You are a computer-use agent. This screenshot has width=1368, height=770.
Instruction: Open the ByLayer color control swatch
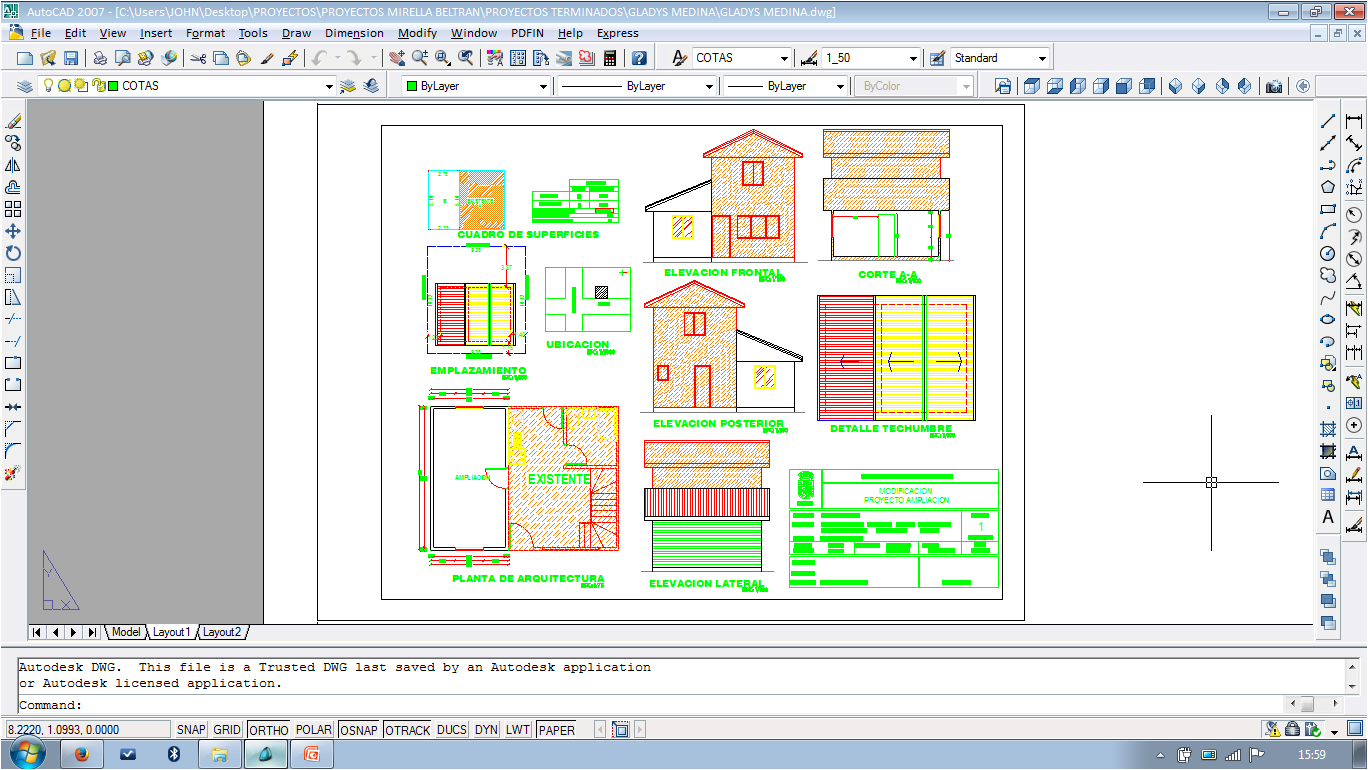tap(476, 87)
